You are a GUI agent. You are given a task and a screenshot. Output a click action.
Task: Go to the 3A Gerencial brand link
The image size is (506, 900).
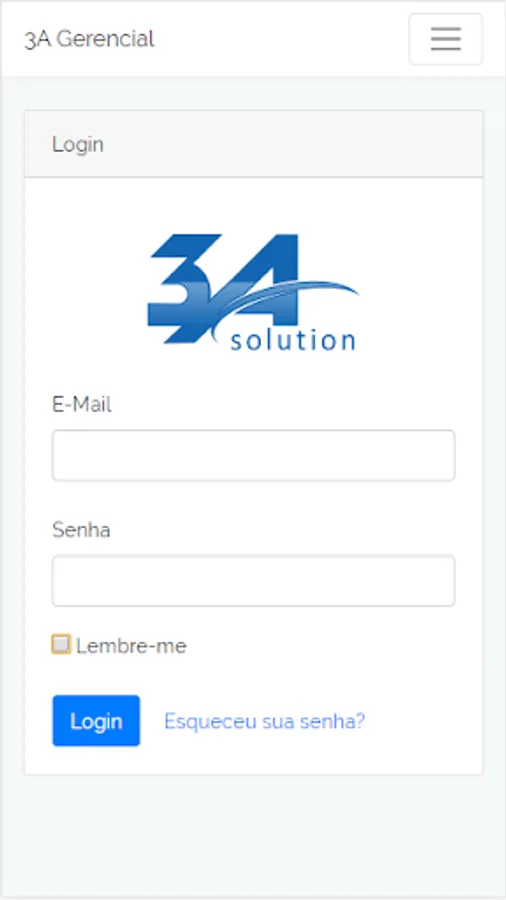[x=89, y=39]
